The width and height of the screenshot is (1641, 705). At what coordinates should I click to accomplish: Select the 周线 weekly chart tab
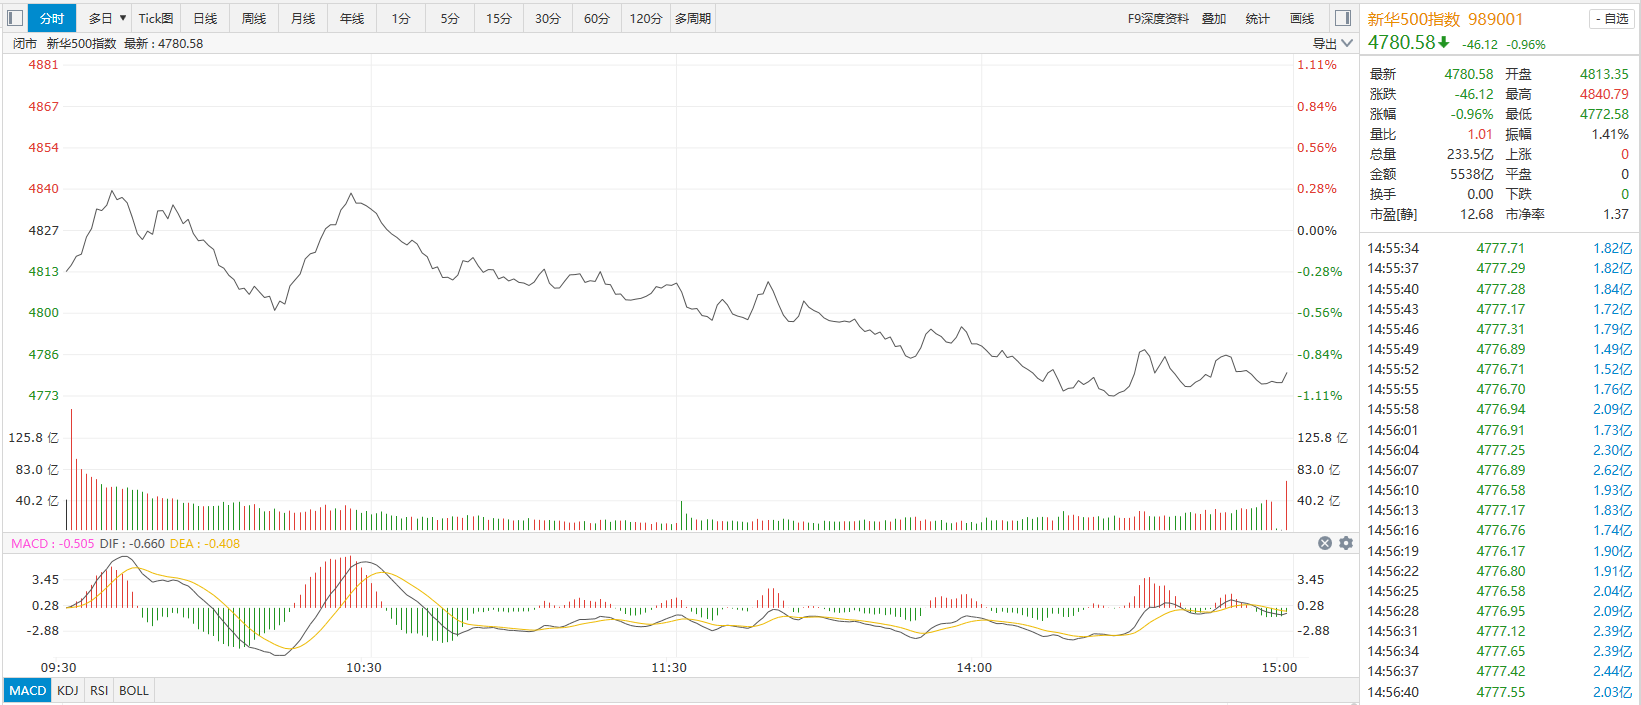click(254, 18)
